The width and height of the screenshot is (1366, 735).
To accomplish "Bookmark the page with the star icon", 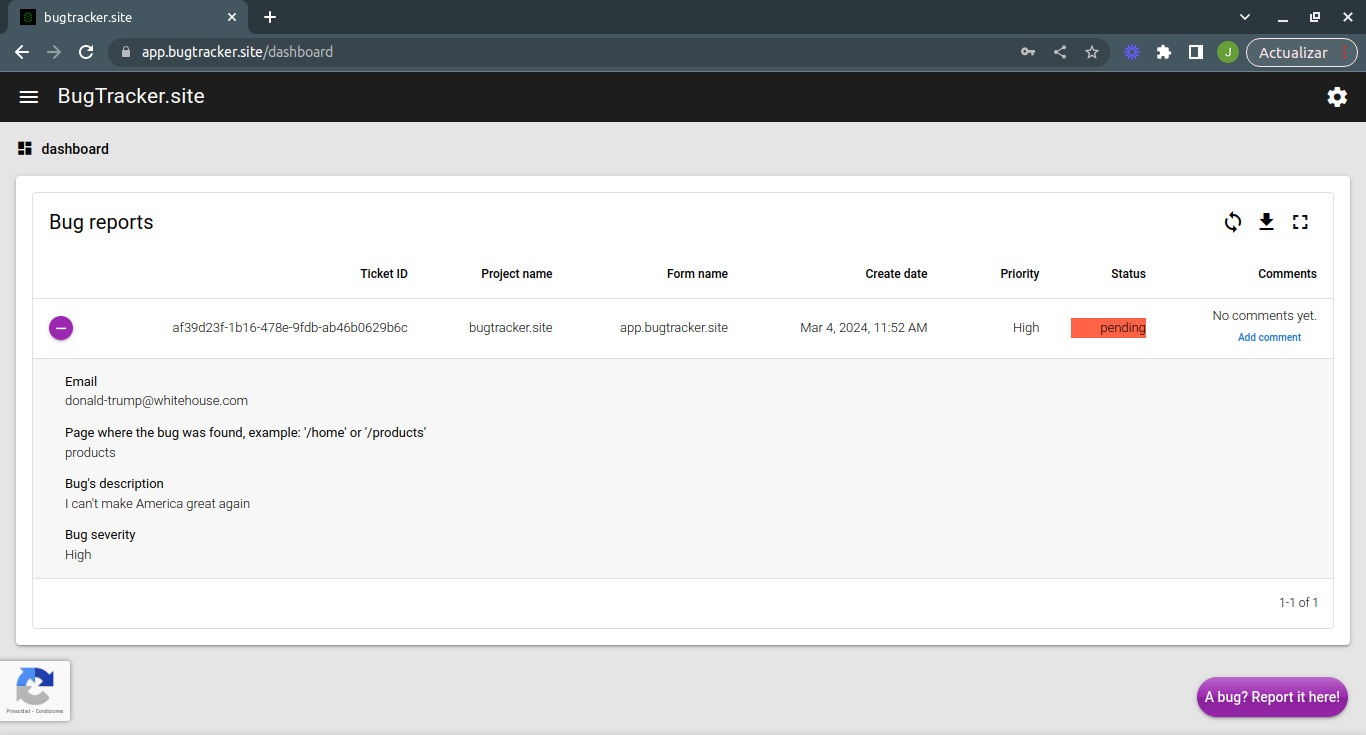I will click(x=1092, y=52).
